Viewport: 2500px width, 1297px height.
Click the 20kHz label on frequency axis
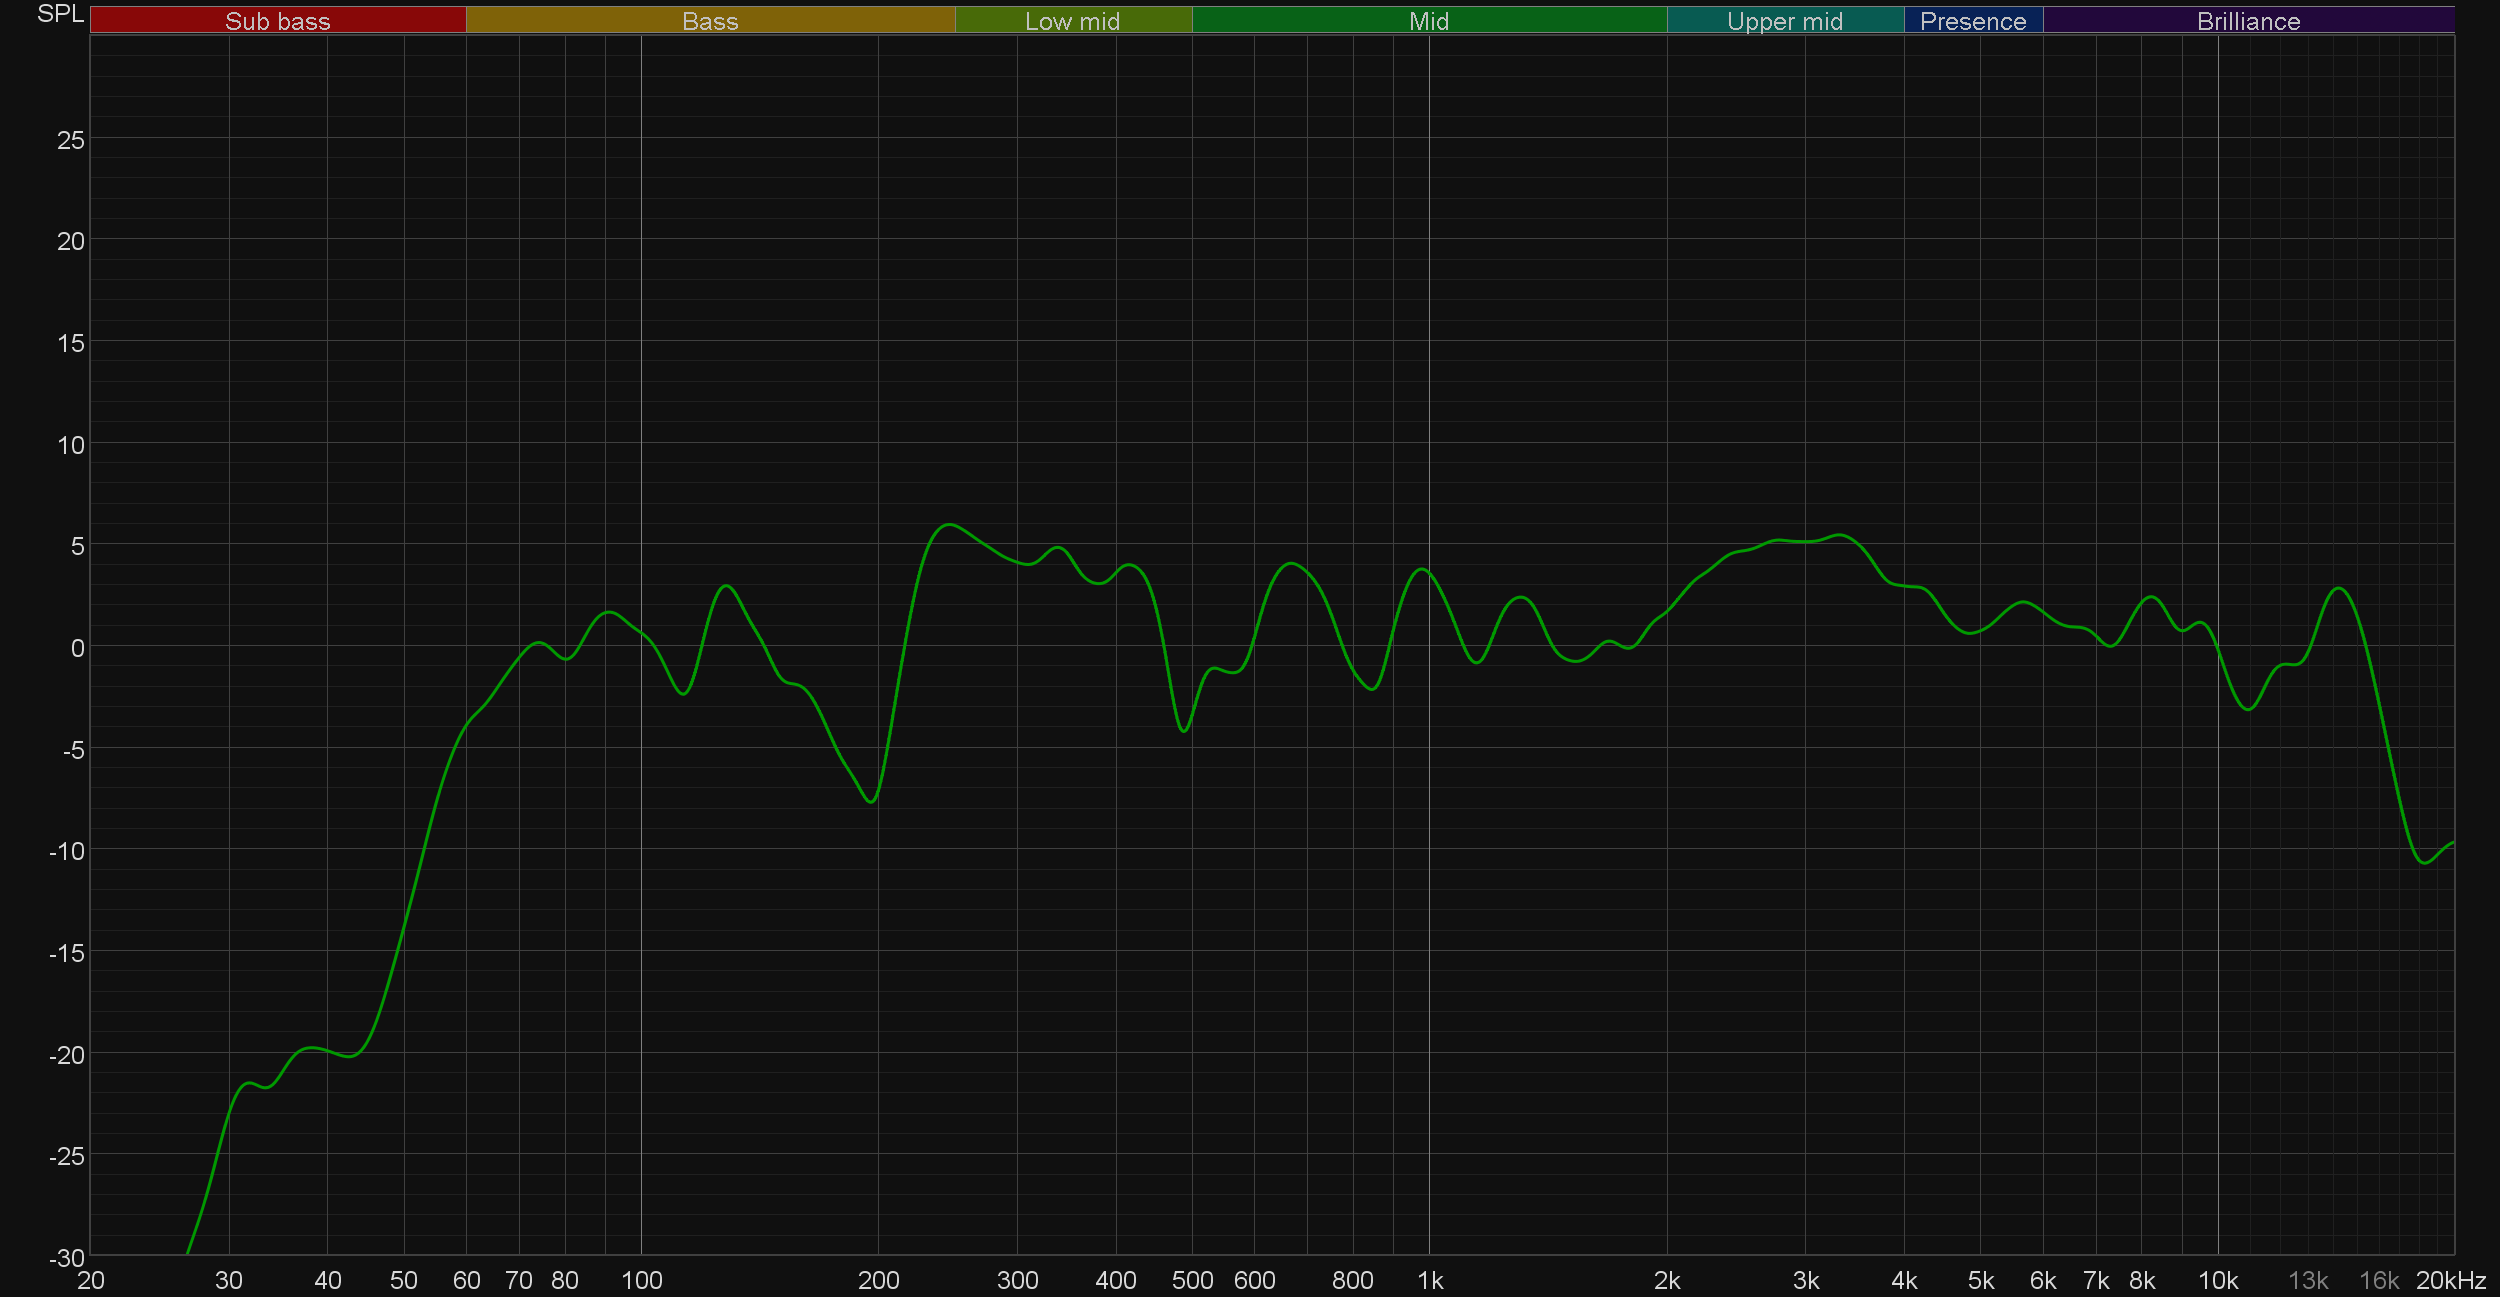(2450, 1280)
